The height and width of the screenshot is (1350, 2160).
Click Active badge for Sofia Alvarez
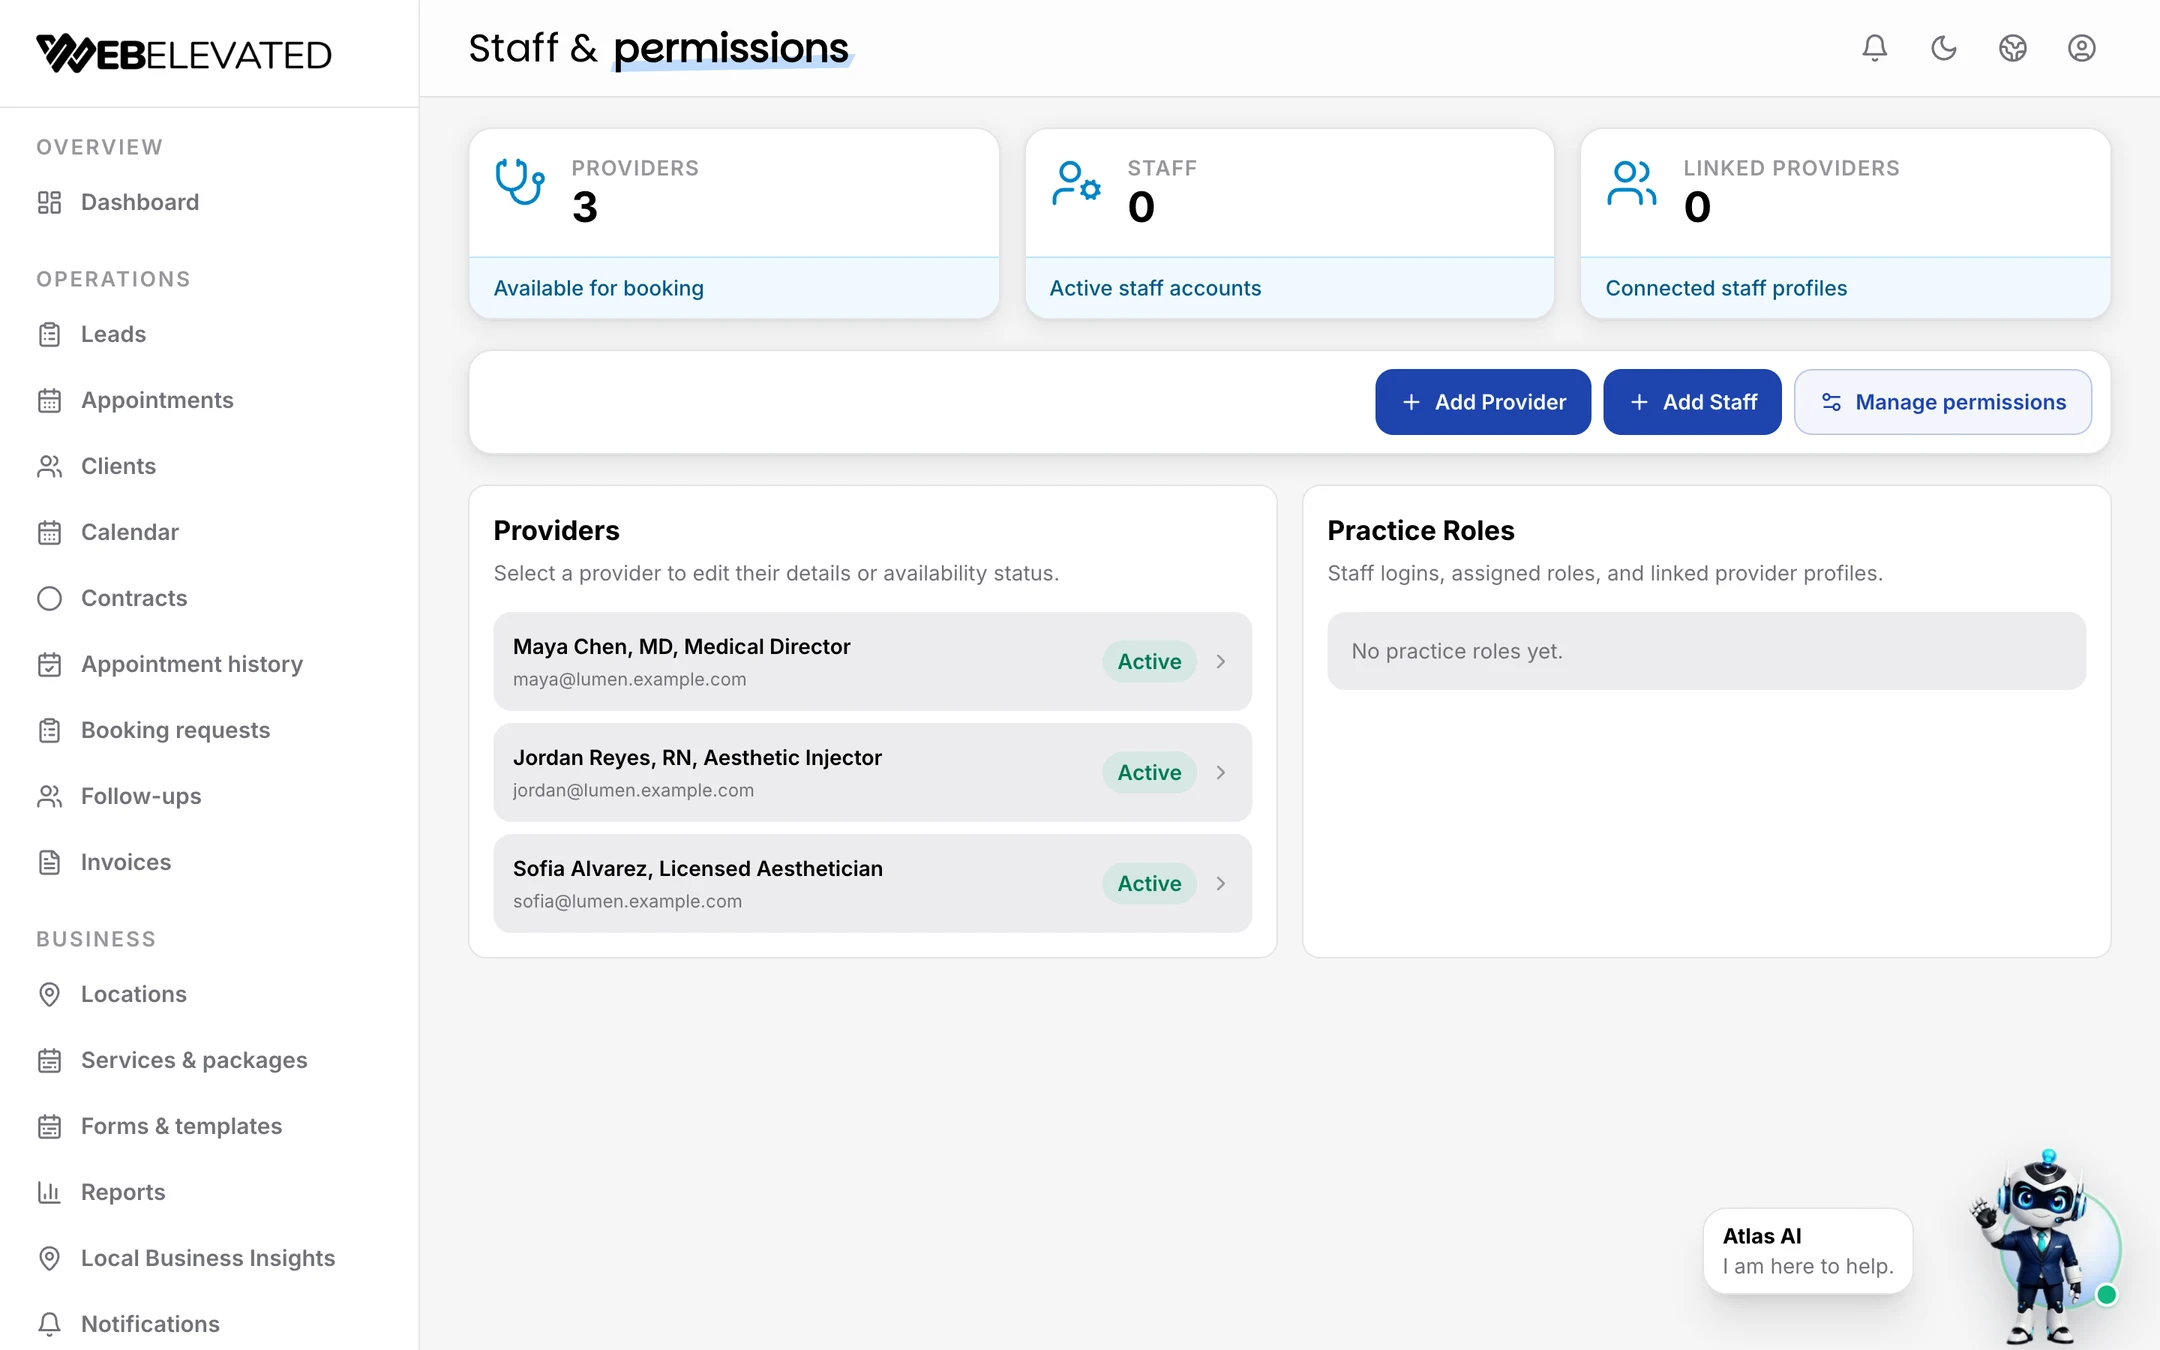1149,884
